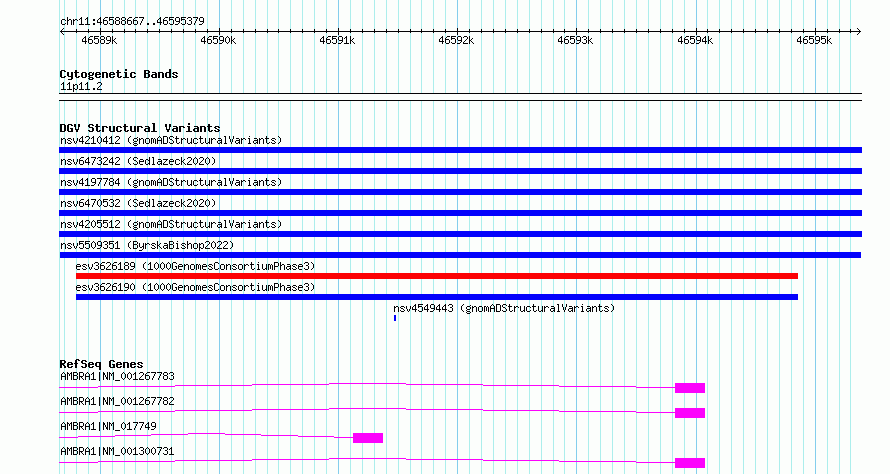890x474 pixels.
Task: Click the nsv6473242 variant blue bar
Action: pyautogui.click(x=460, y=171)
